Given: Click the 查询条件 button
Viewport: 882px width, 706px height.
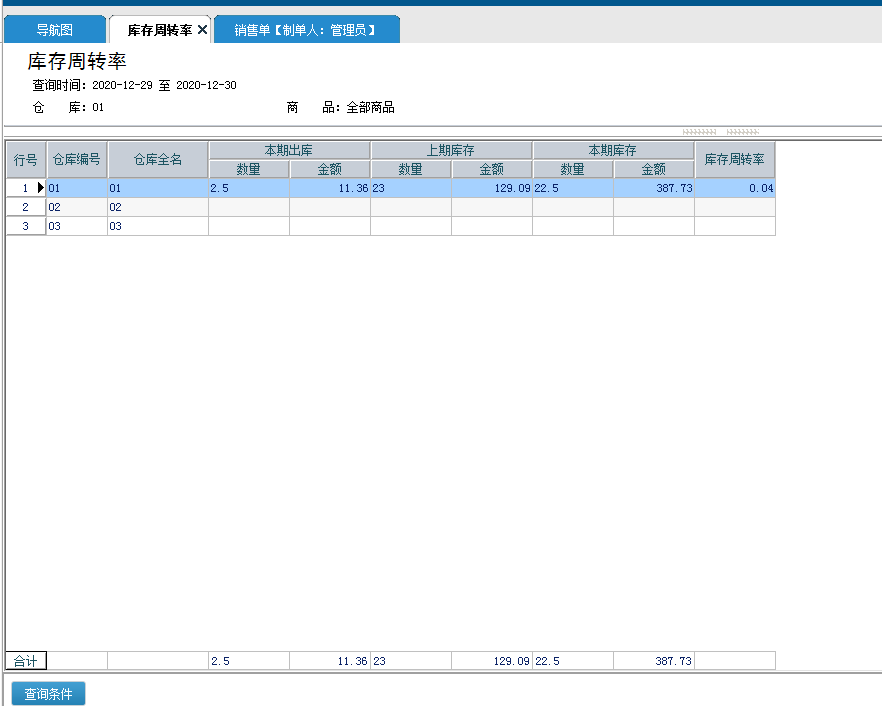Looking at the screenshot, I should coord(48,694).
